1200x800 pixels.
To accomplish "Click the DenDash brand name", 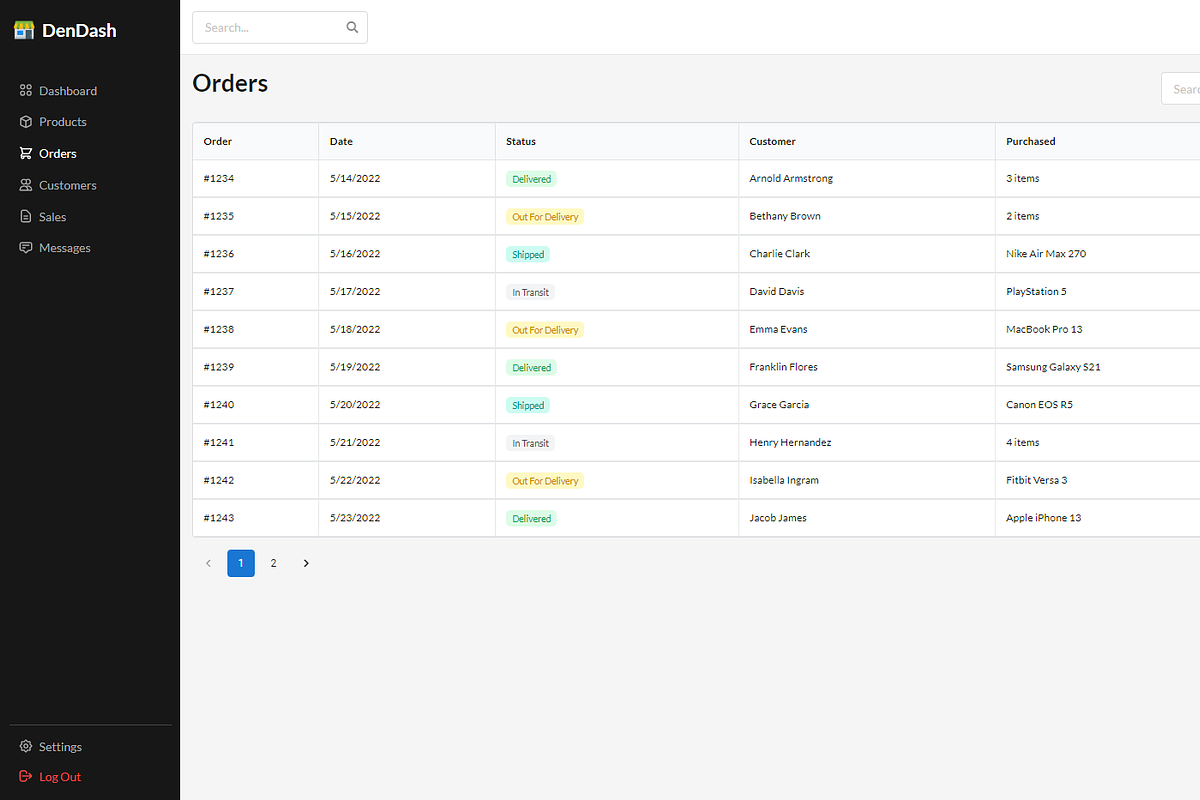I will 79,30.
